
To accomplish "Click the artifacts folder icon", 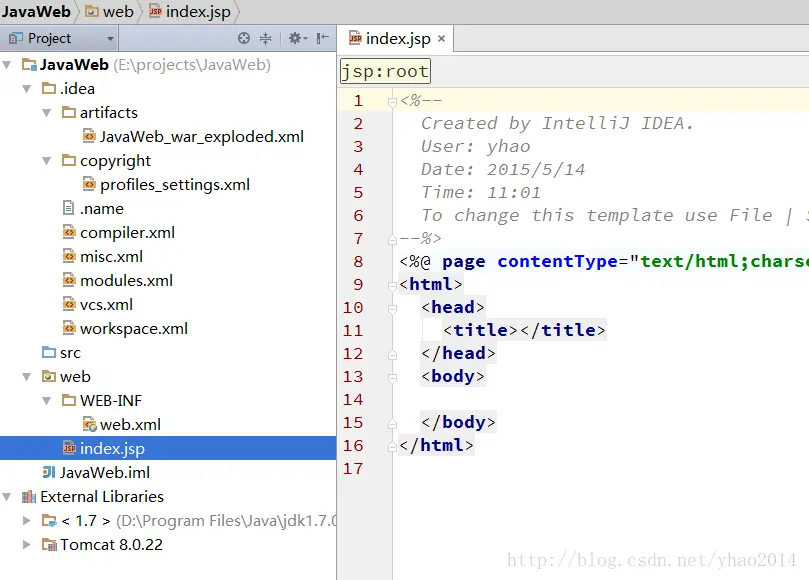I will pos(69,112).
